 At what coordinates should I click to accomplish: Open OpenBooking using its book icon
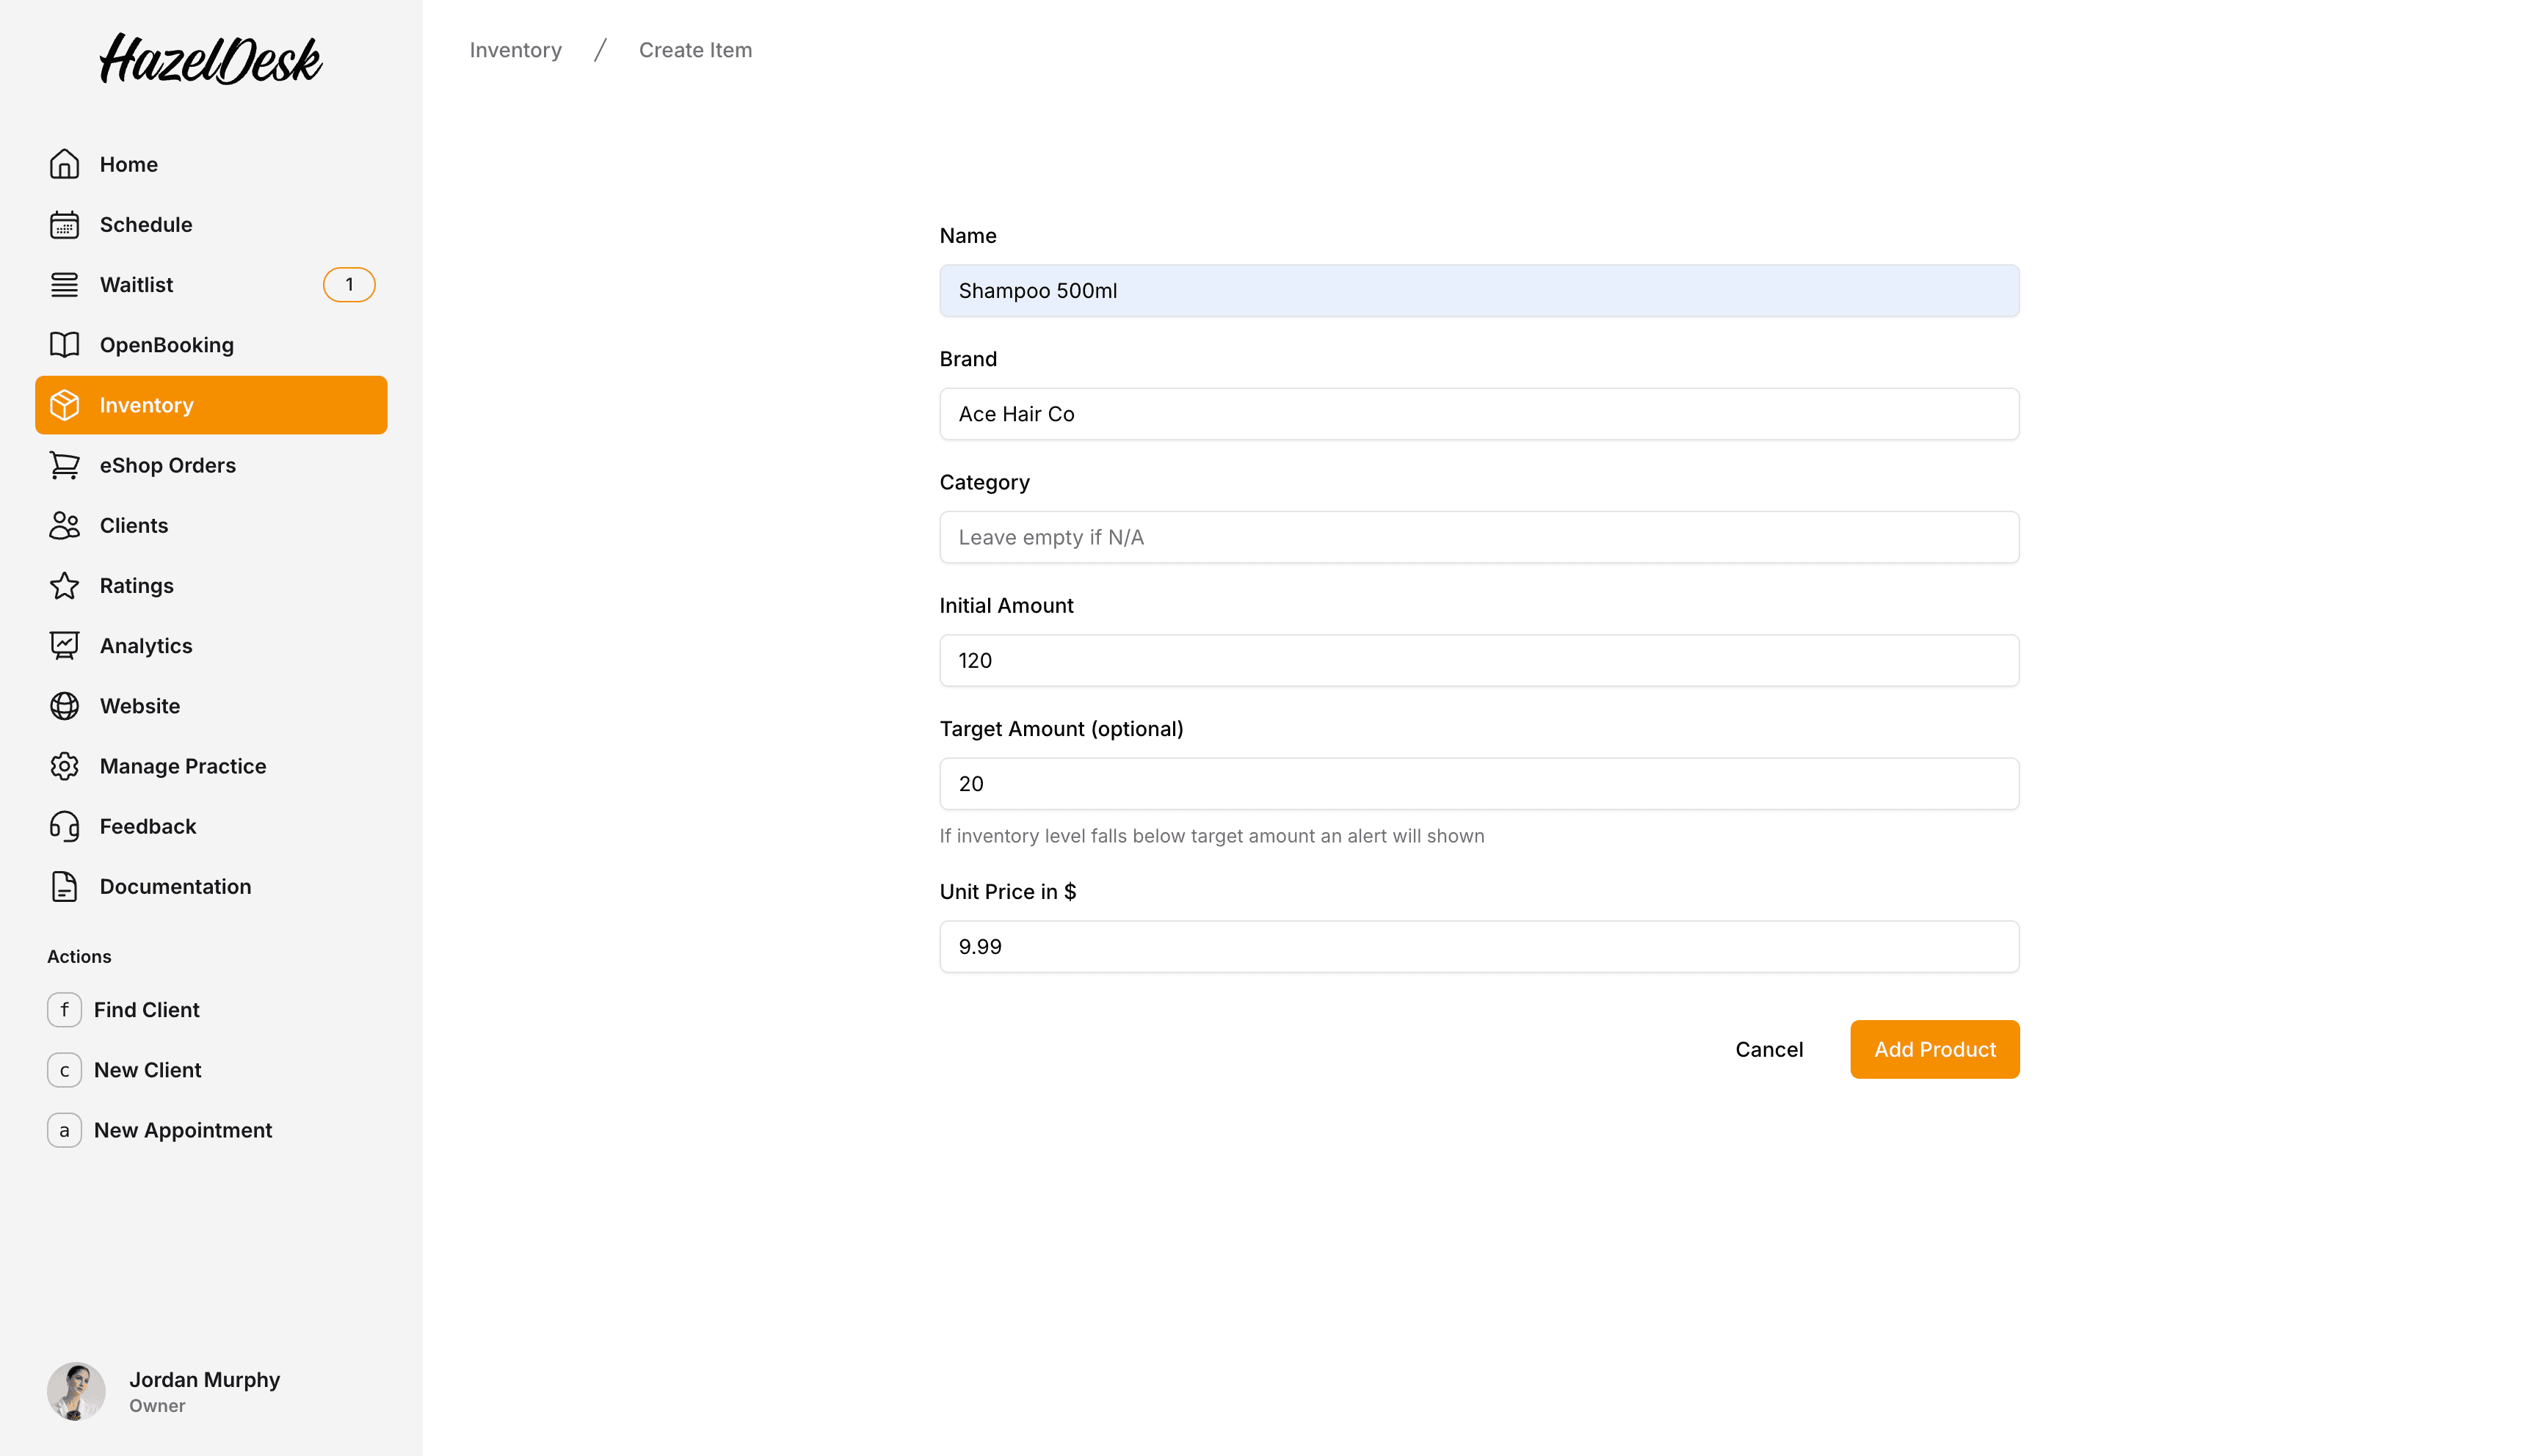coord(64,344)
